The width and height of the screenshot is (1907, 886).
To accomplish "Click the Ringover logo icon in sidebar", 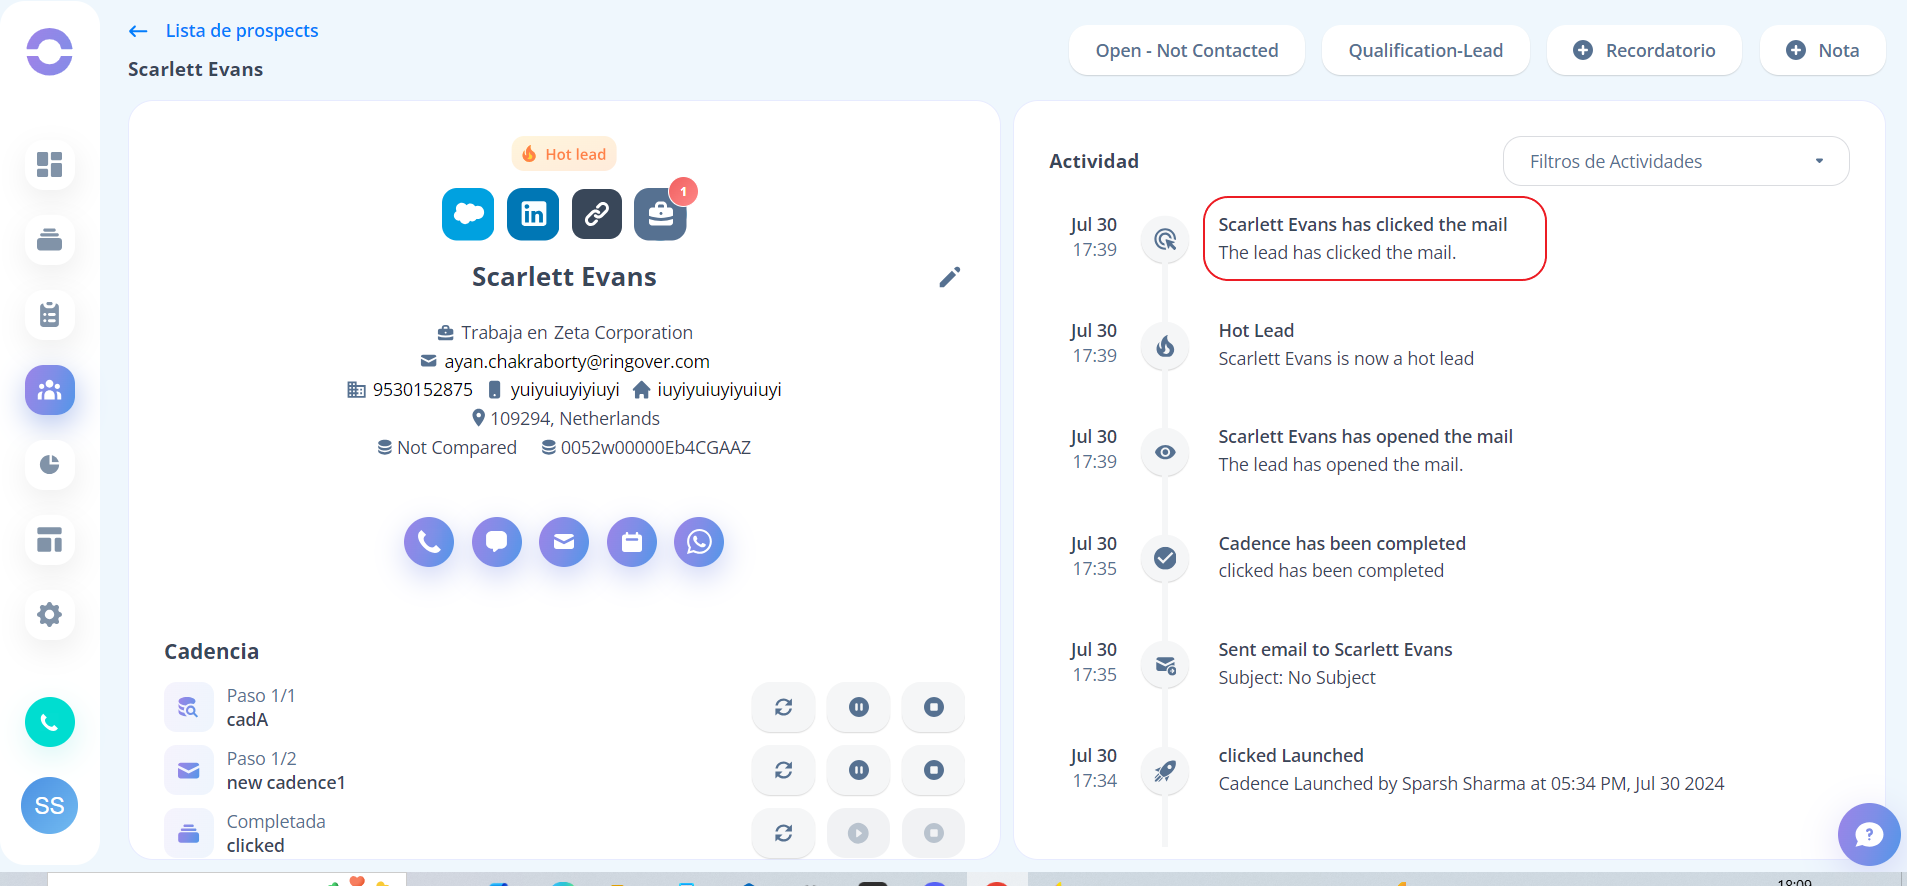I will tap(49, 52).
